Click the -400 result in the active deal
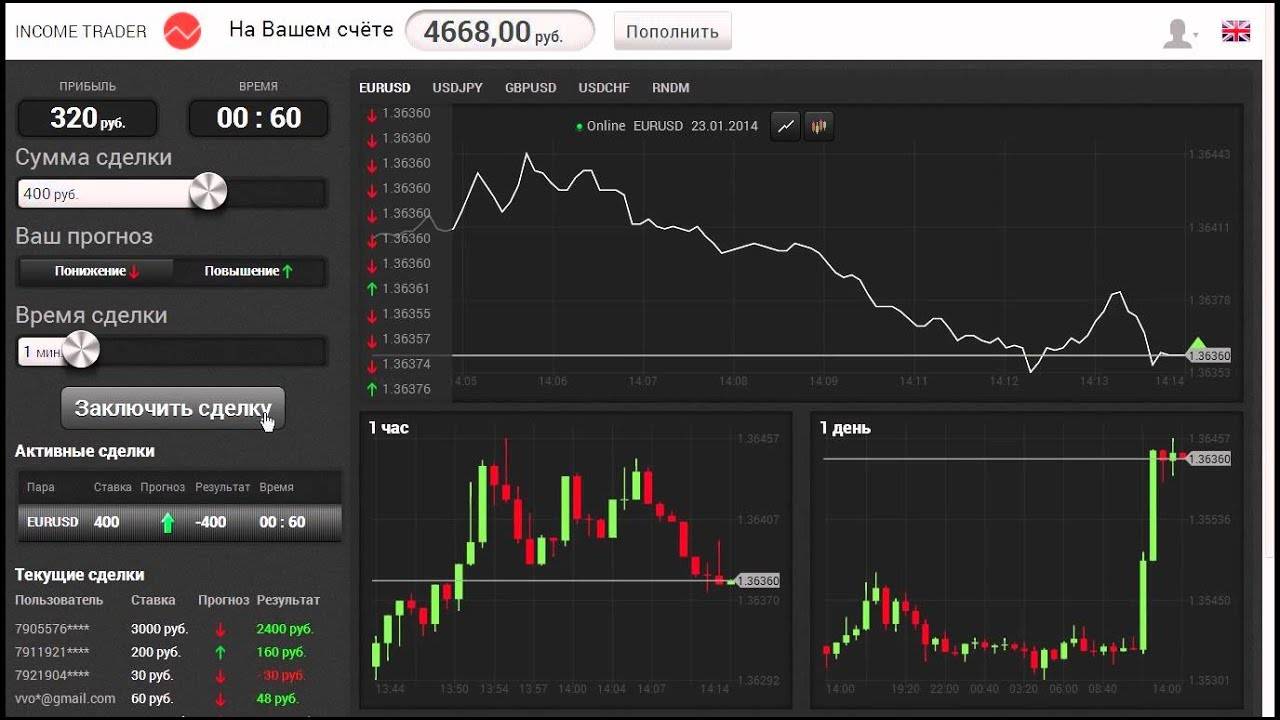The image size is (1280, 720). click(210, 522)
